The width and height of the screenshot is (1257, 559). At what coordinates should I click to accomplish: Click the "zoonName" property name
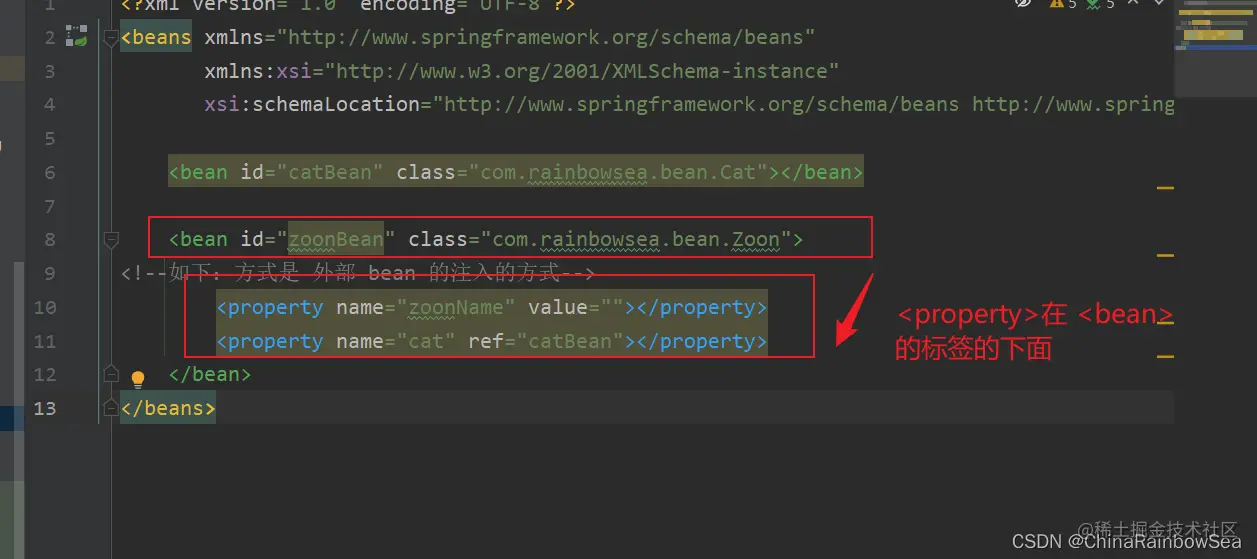tap(455, 307)
